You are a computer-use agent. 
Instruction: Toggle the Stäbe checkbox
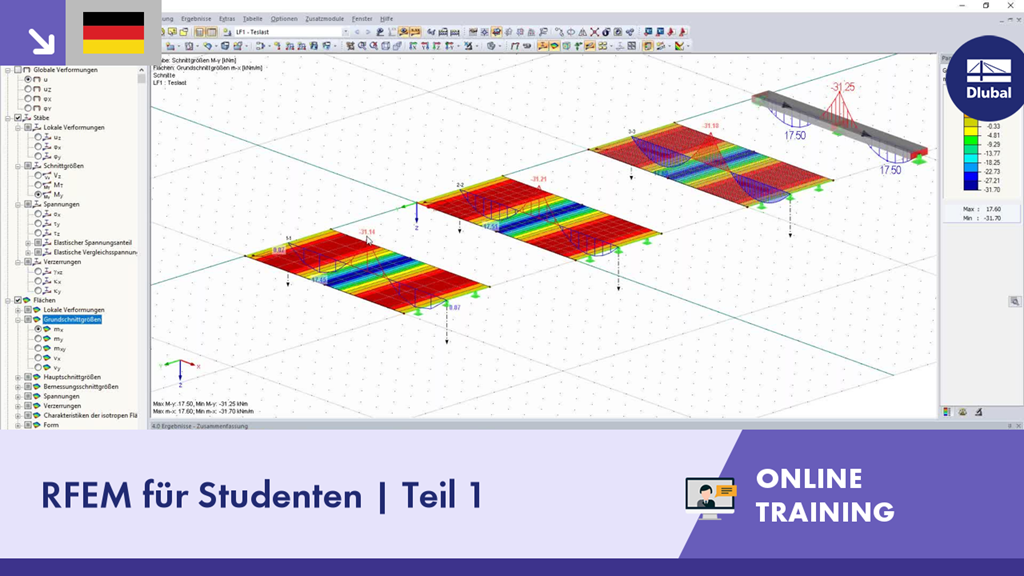click(x=18, y=118)
